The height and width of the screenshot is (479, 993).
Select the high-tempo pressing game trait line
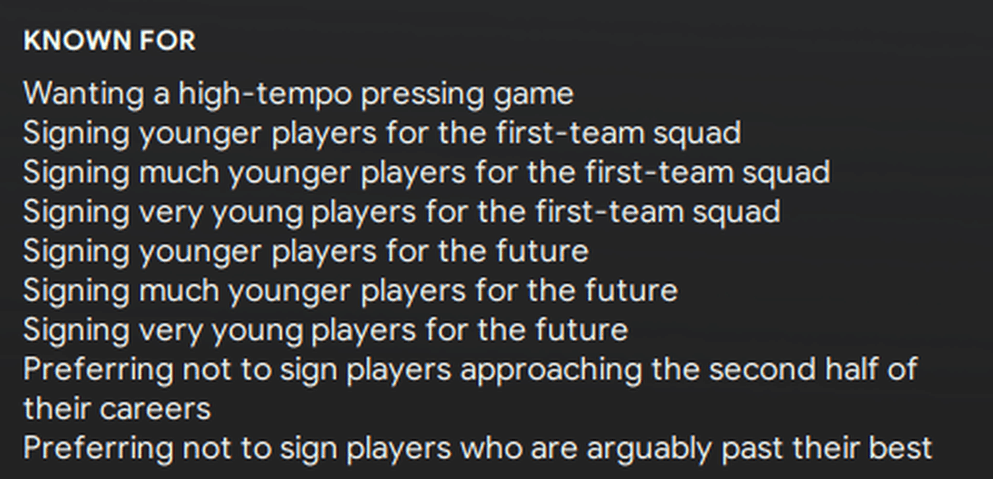(x=298, y=94)
